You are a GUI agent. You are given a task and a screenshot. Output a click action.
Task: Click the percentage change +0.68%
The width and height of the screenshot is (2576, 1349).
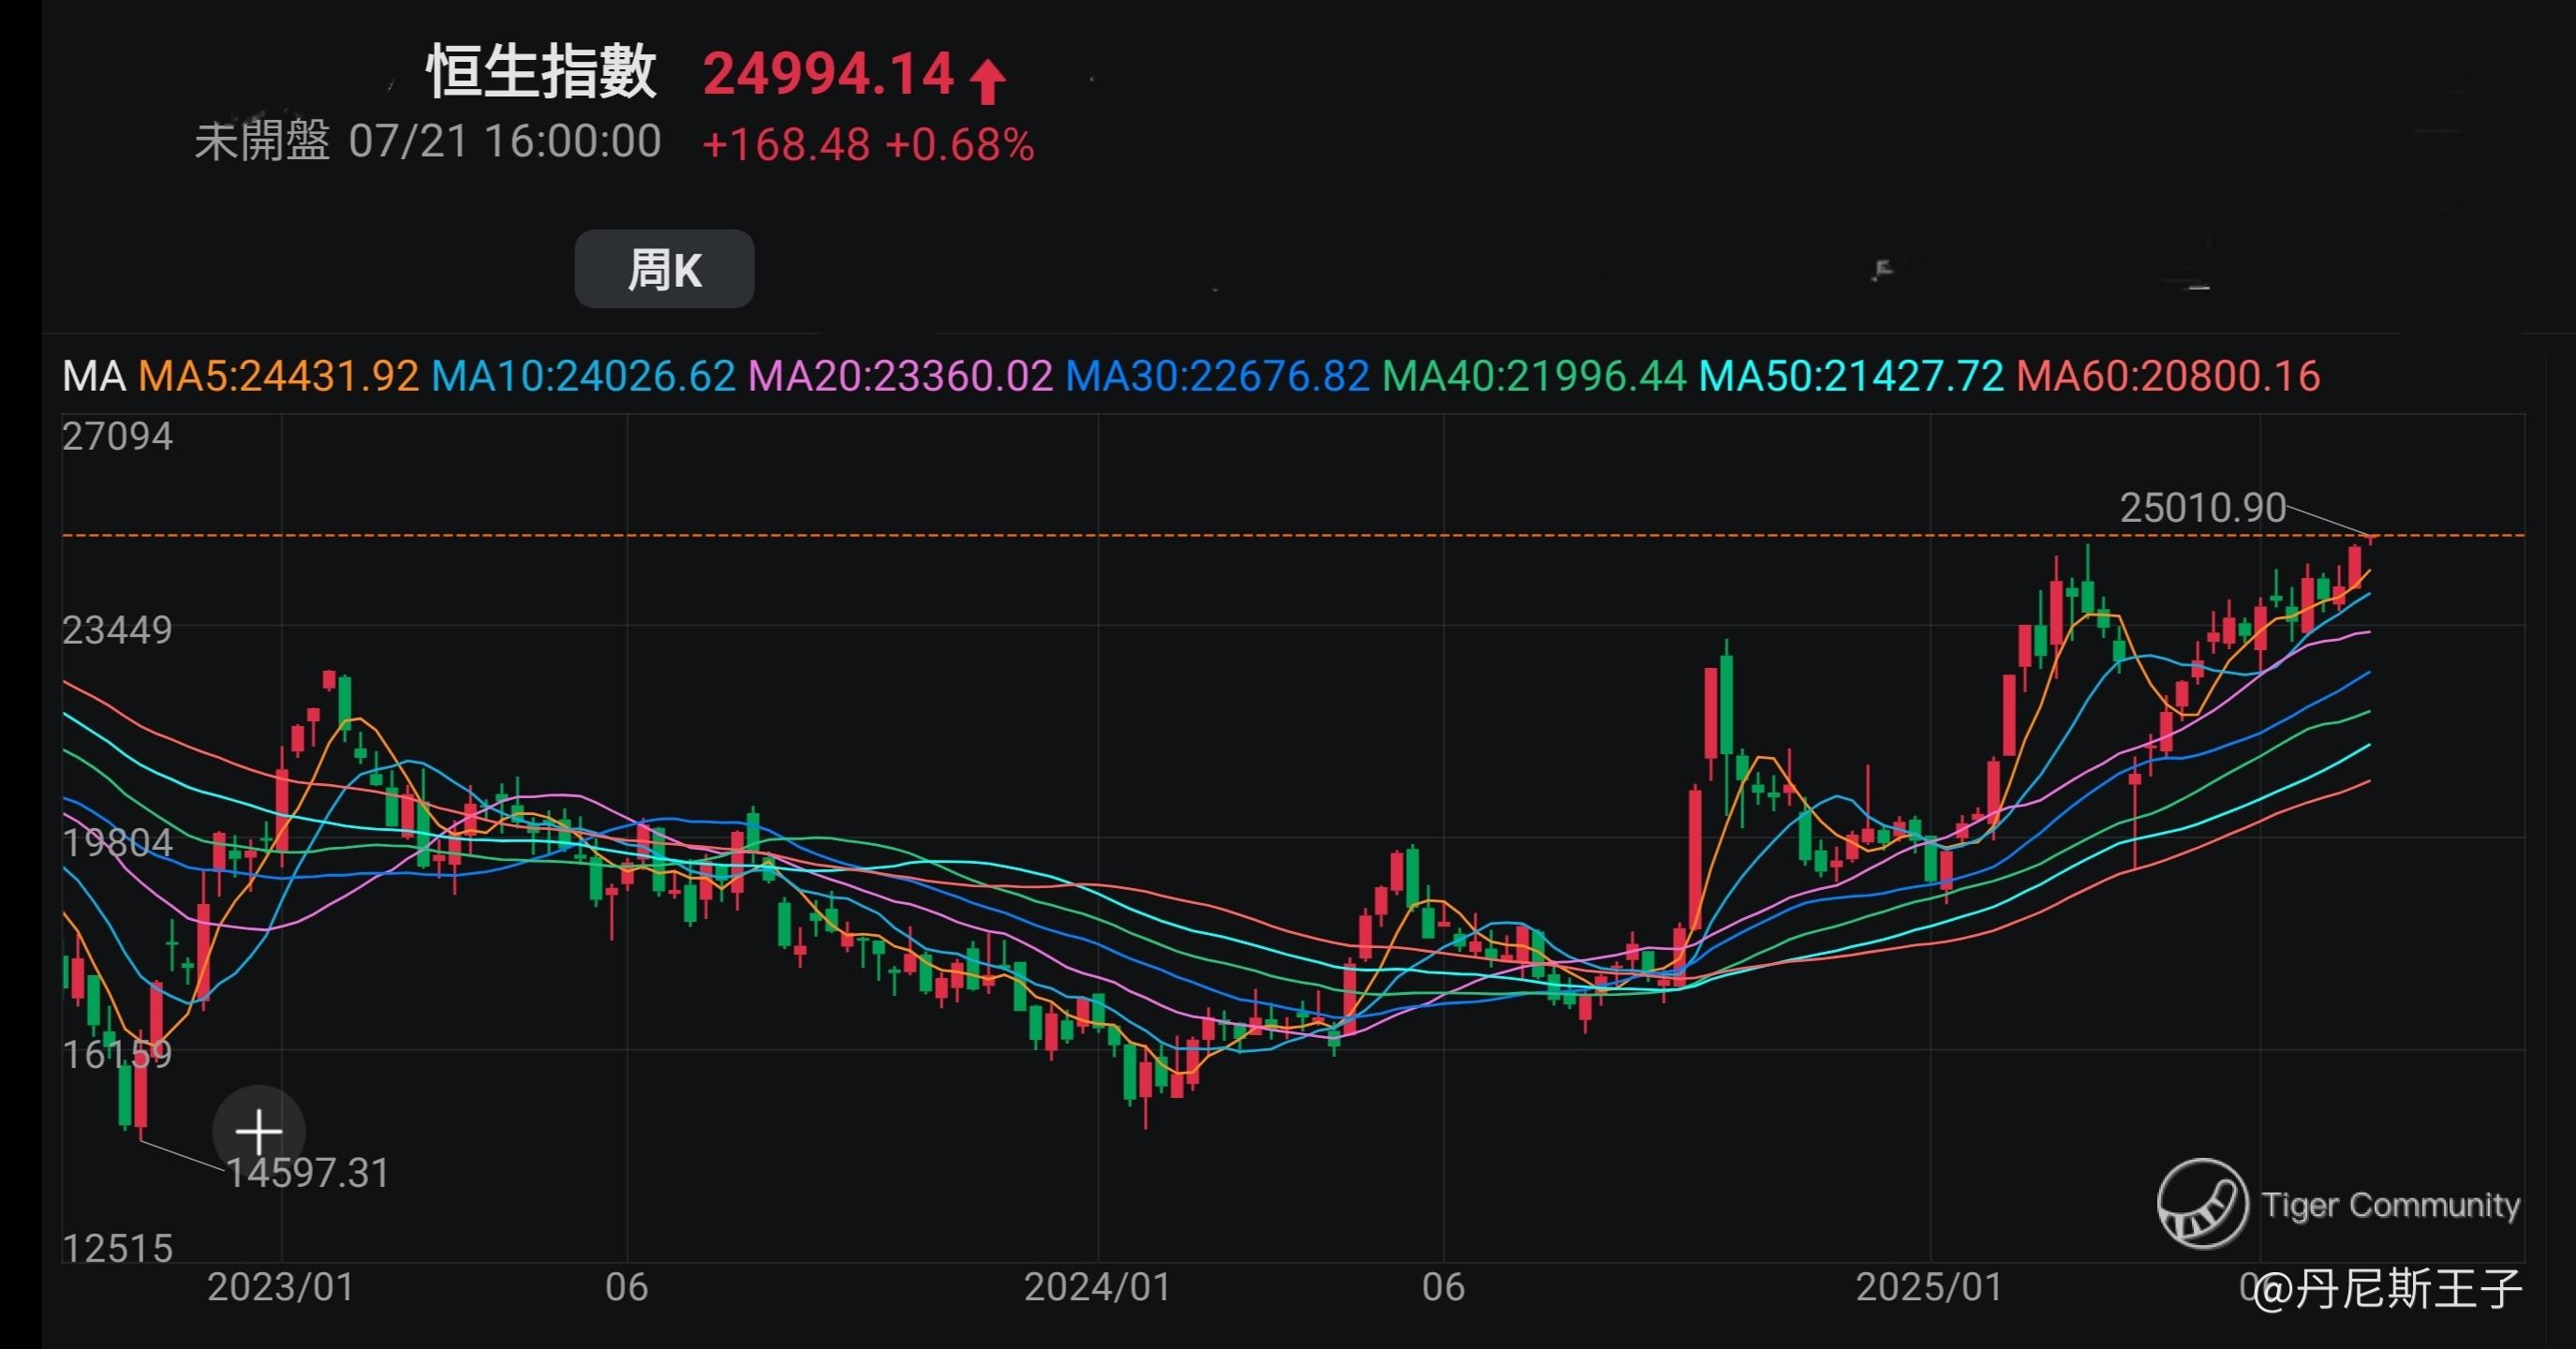tap(959, 145)
